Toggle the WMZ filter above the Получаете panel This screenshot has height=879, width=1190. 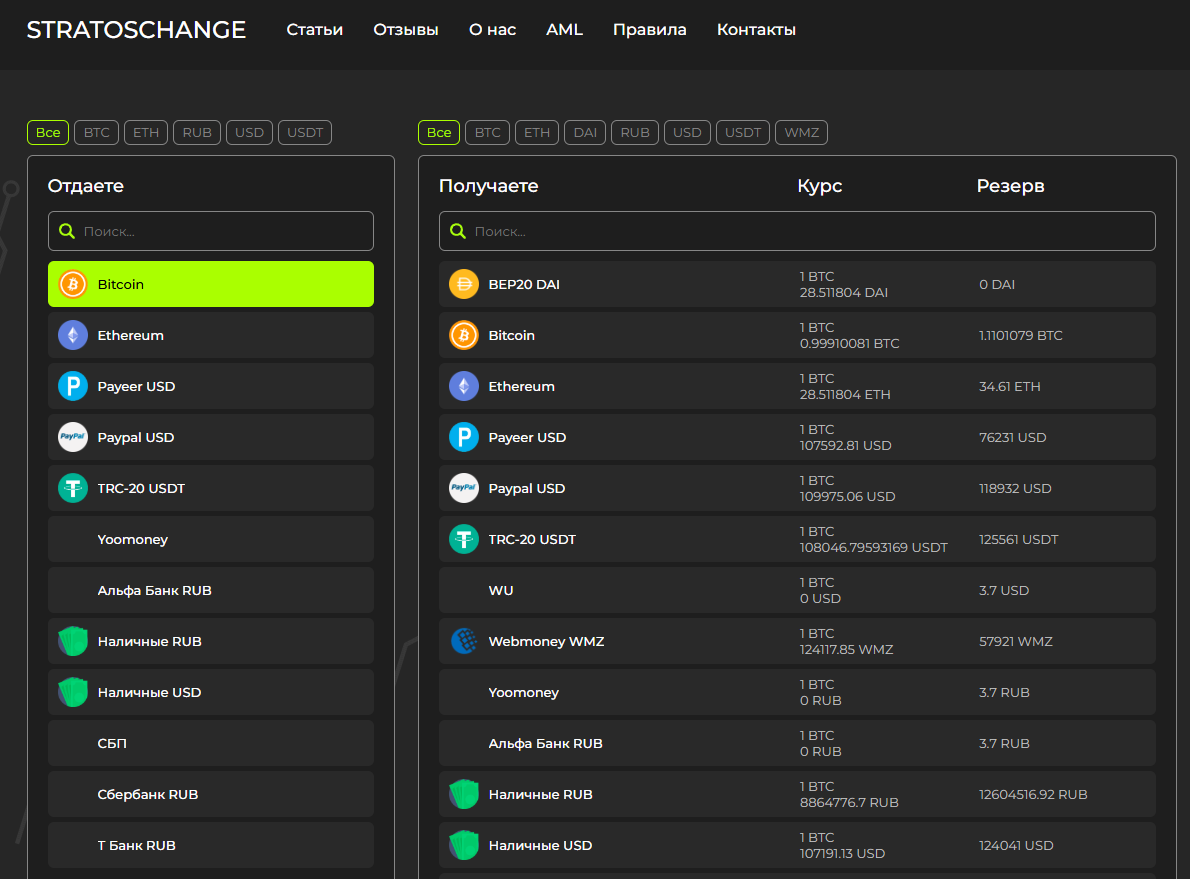(x=801, y=132)
